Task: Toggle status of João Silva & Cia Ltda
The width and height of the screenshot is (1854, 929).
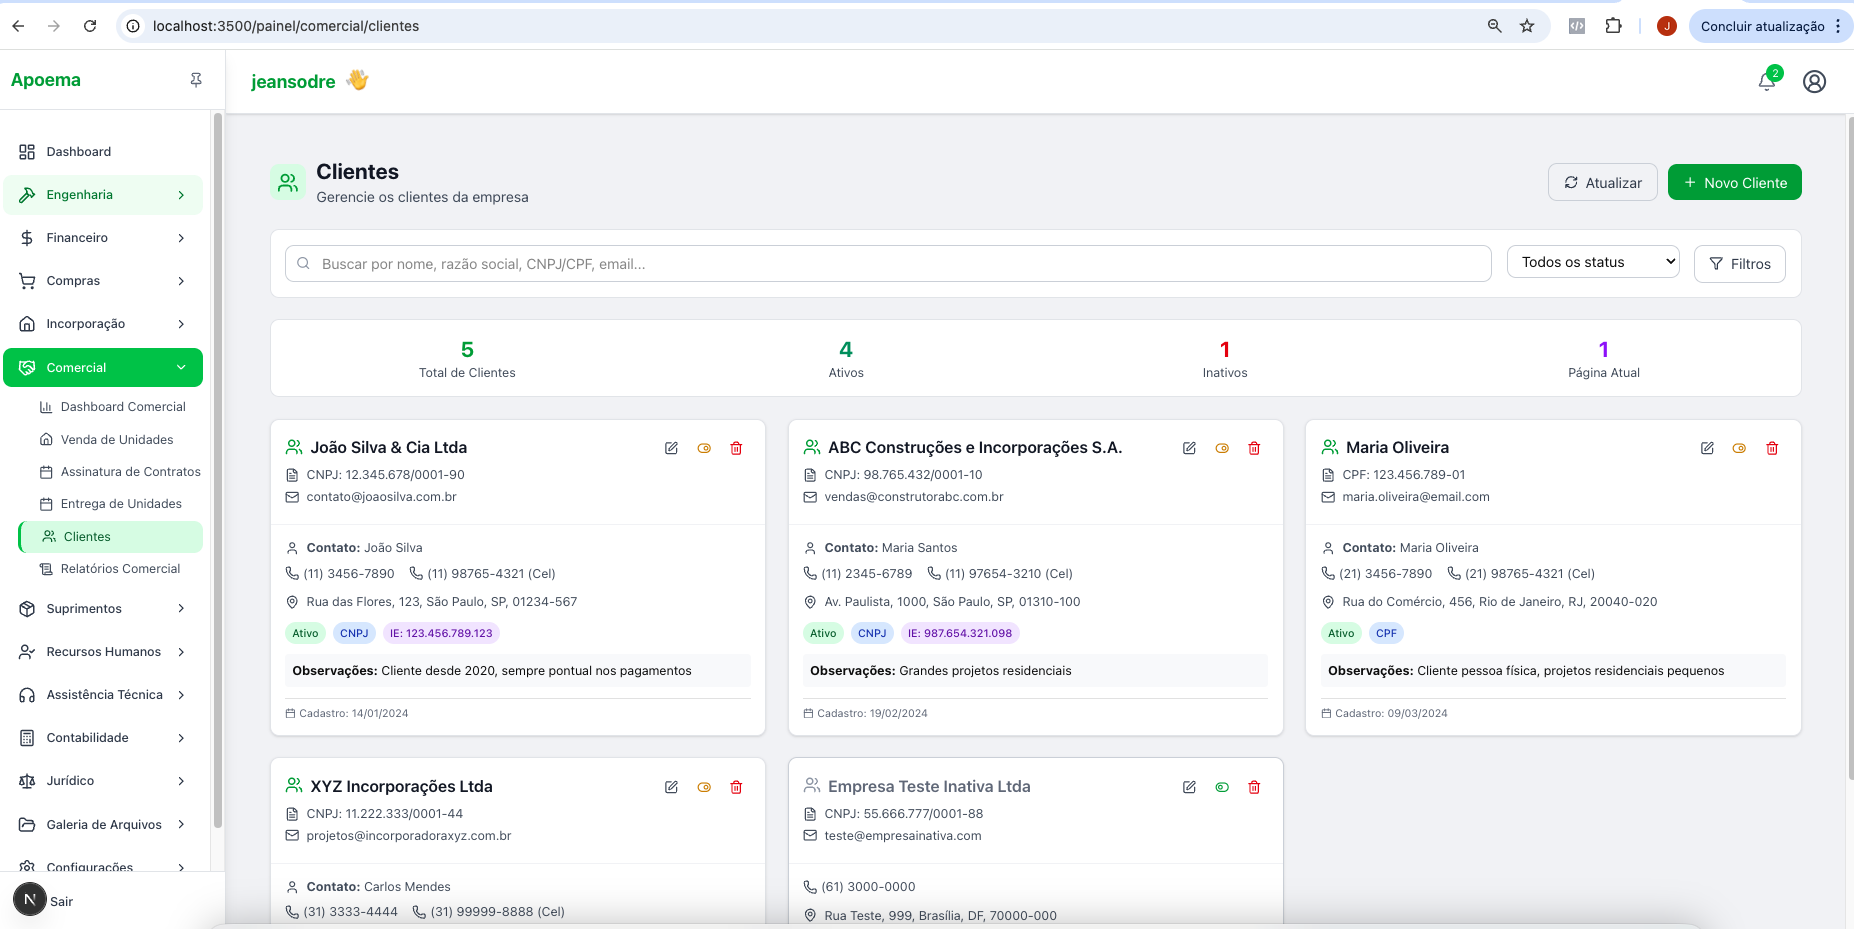Action: point(704,448)
